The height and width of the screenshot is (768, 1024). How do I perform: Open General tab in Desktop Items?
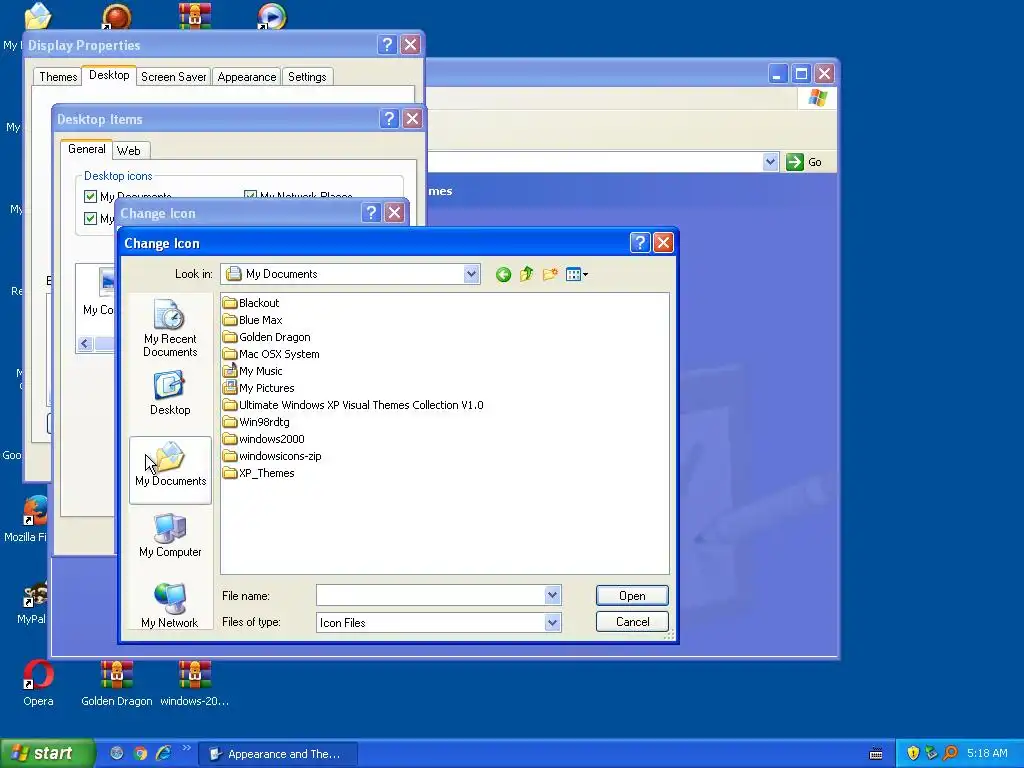pos(86,149)
